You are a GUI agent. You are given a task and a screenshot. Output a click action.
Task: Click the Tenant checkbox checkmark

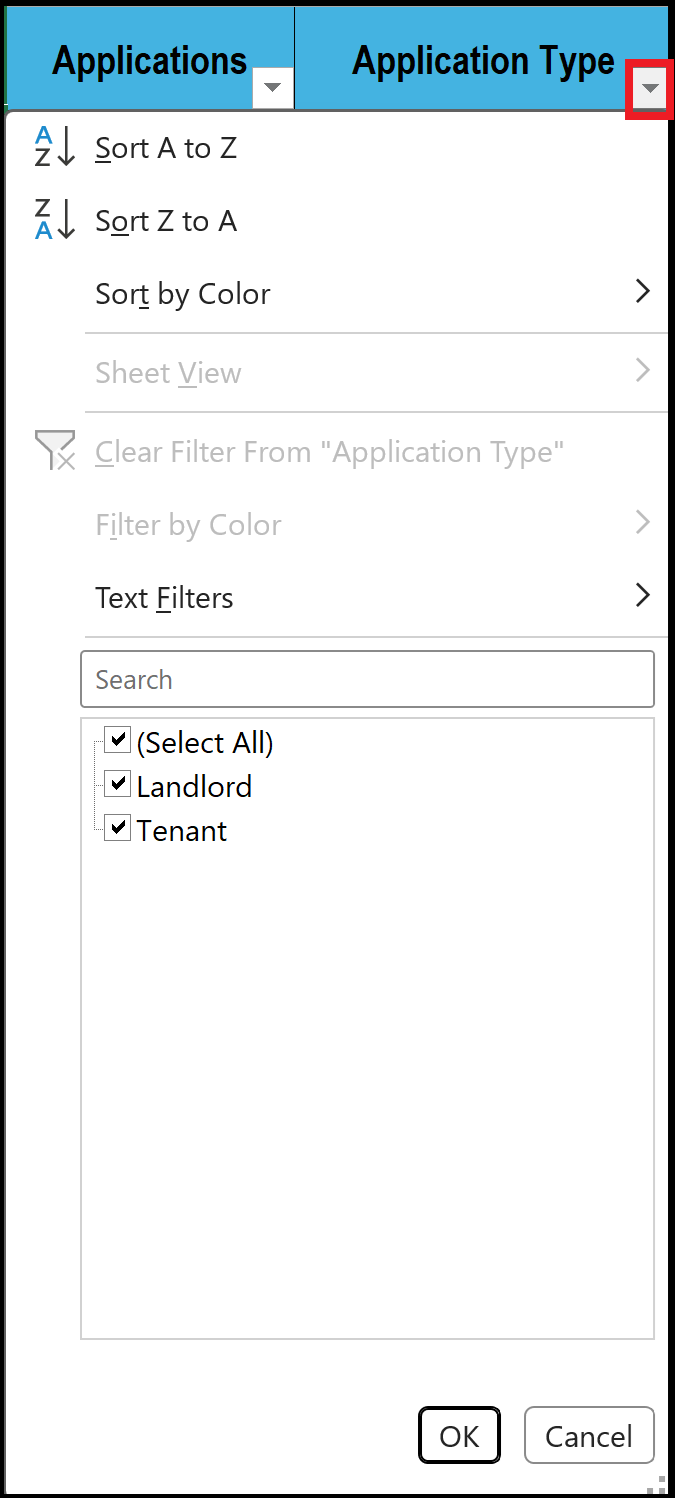click(117, 828)
